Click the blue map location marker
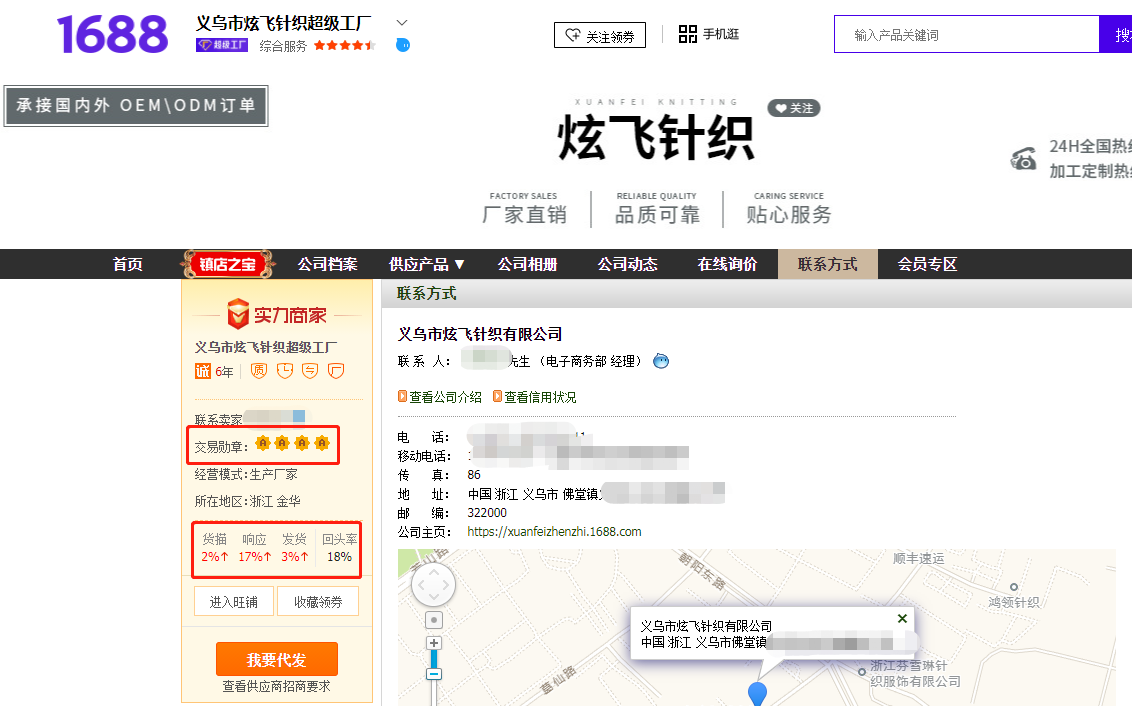This screenshot has width=1132, height=706. (757, 694)
